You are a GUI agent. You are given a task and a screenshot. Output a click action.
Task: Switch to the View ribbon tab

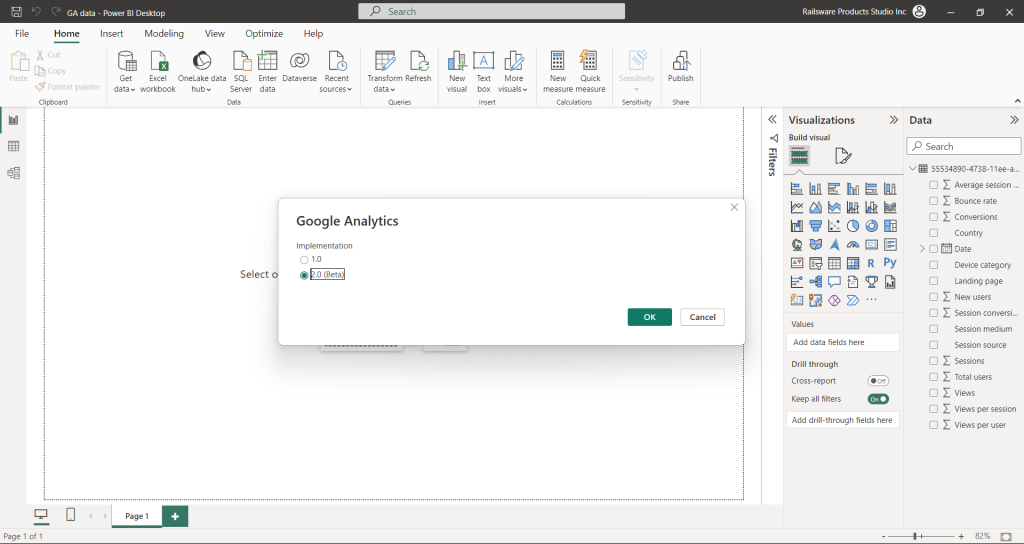click(215, 33)
